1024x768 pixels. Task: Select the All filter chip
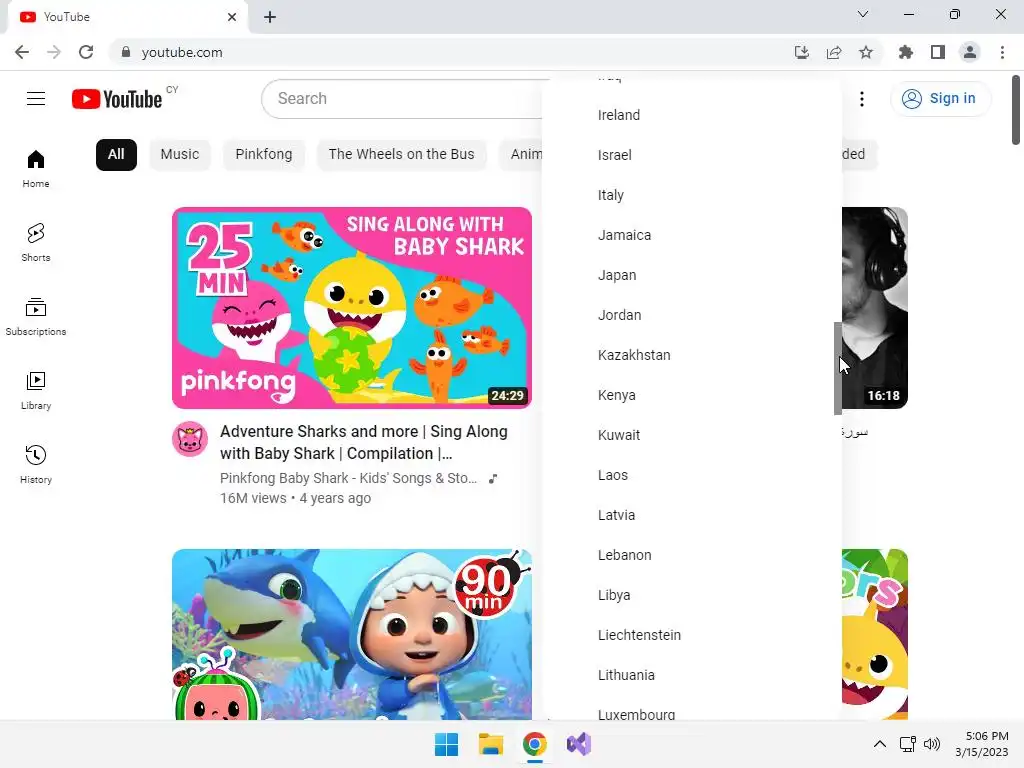tap(116, 155)
